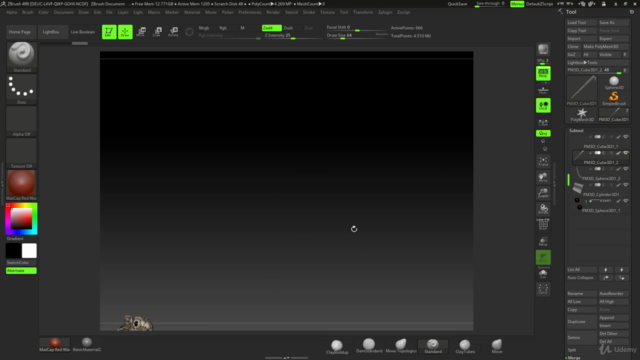Toggle Zadd mode
Image resolution: width=640 pixels, height=360 pixels.
[271, 28]
